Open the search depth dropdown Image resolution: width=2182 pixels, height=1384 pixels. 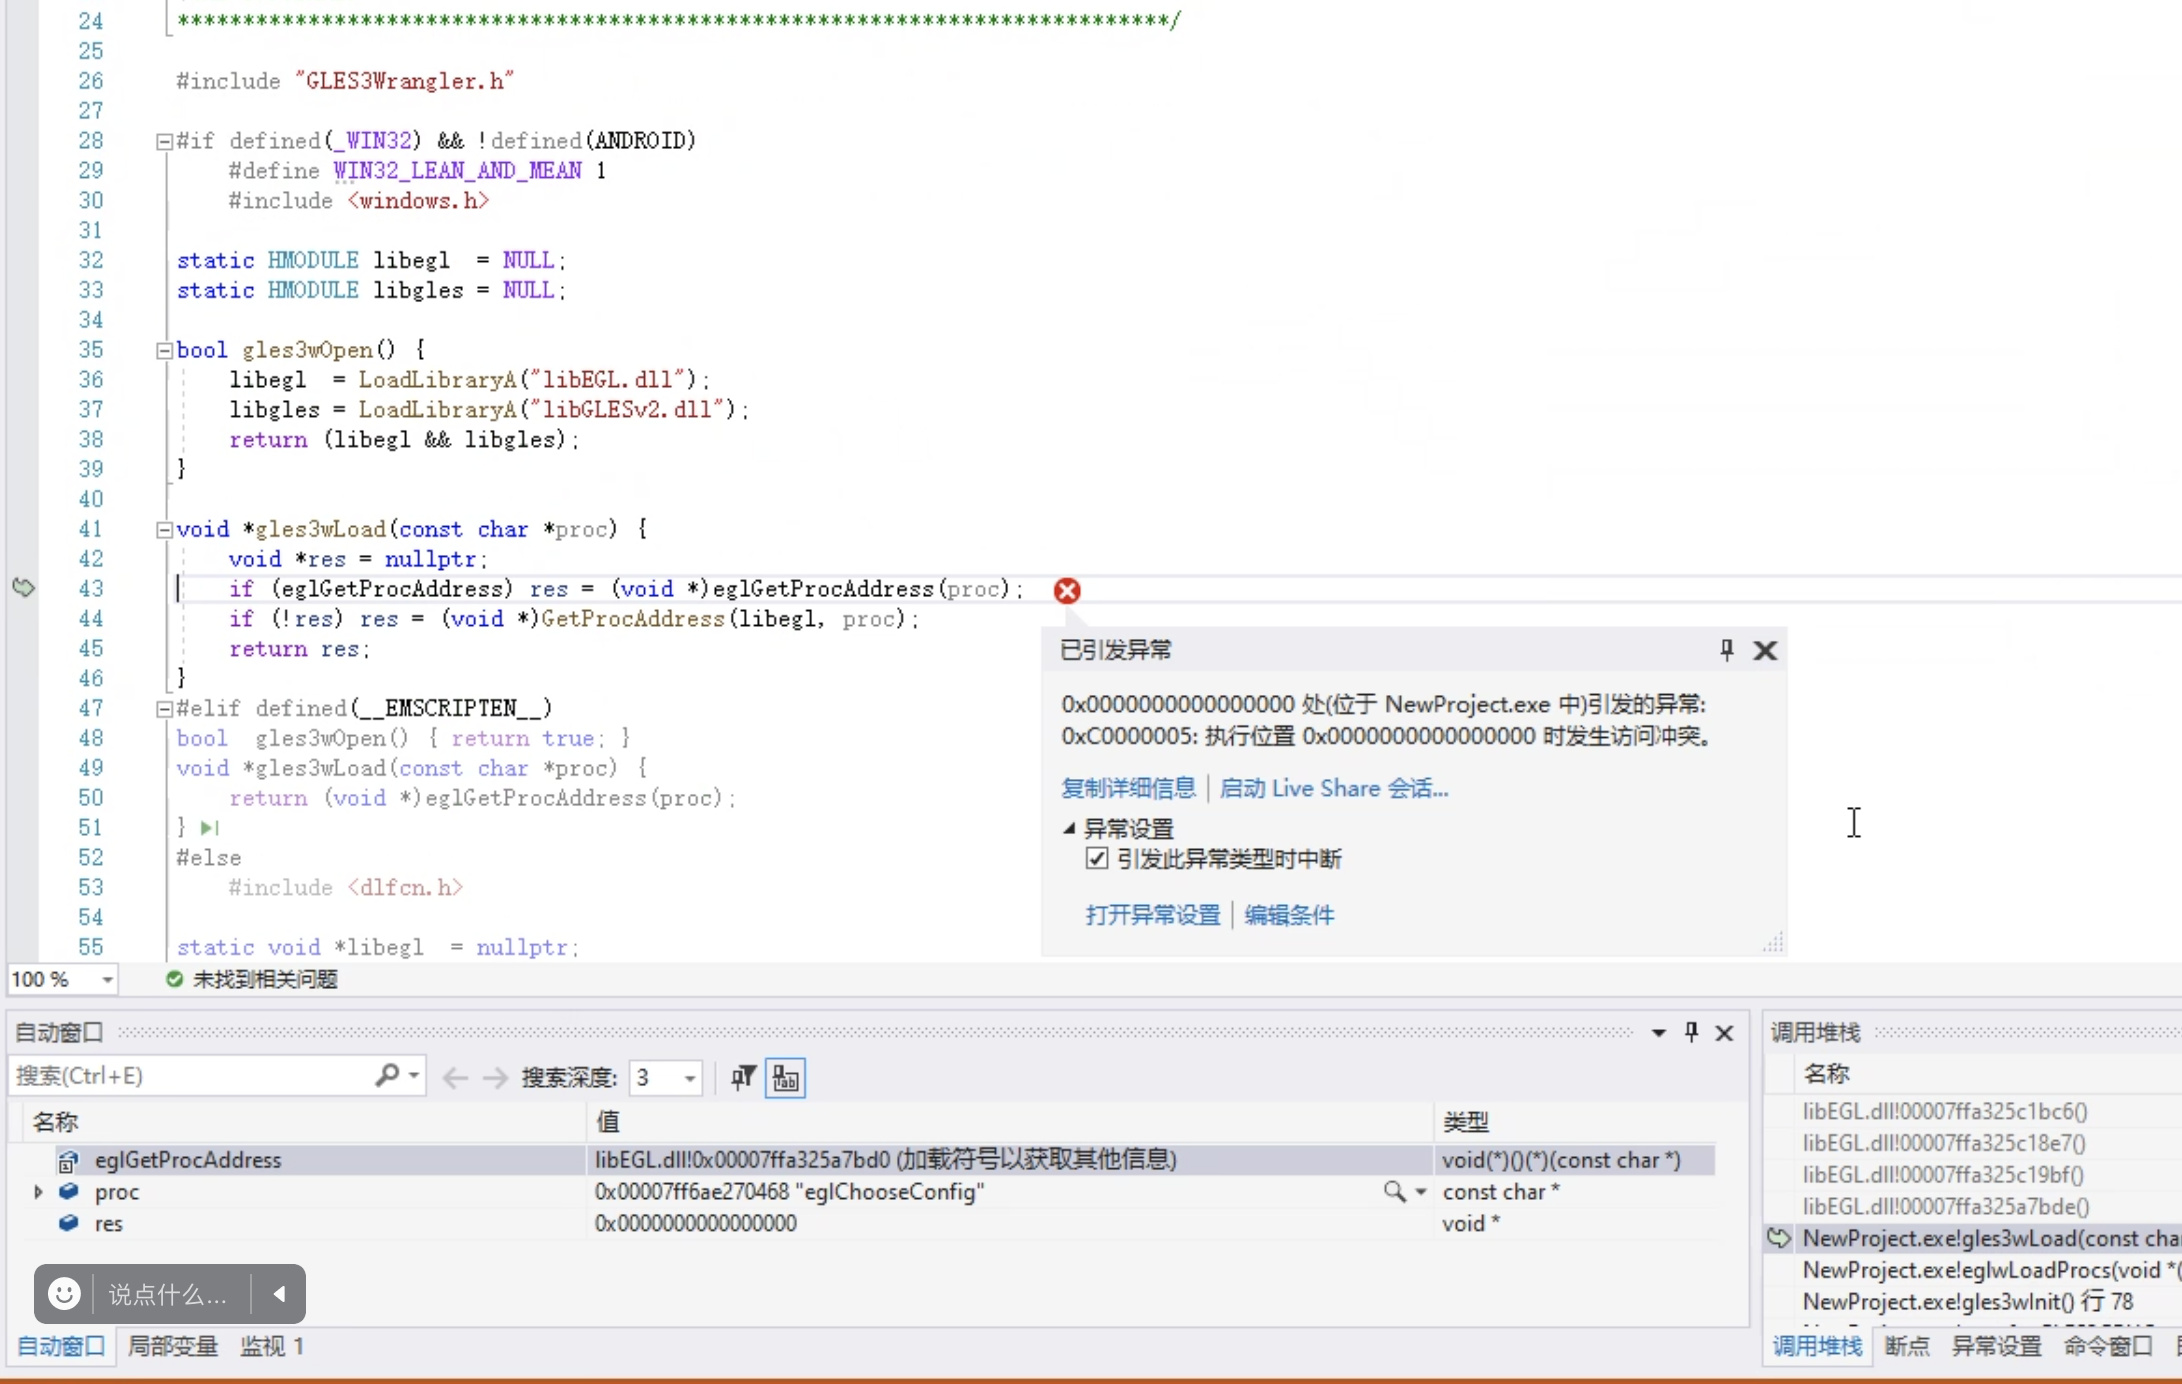(690, 1077)
